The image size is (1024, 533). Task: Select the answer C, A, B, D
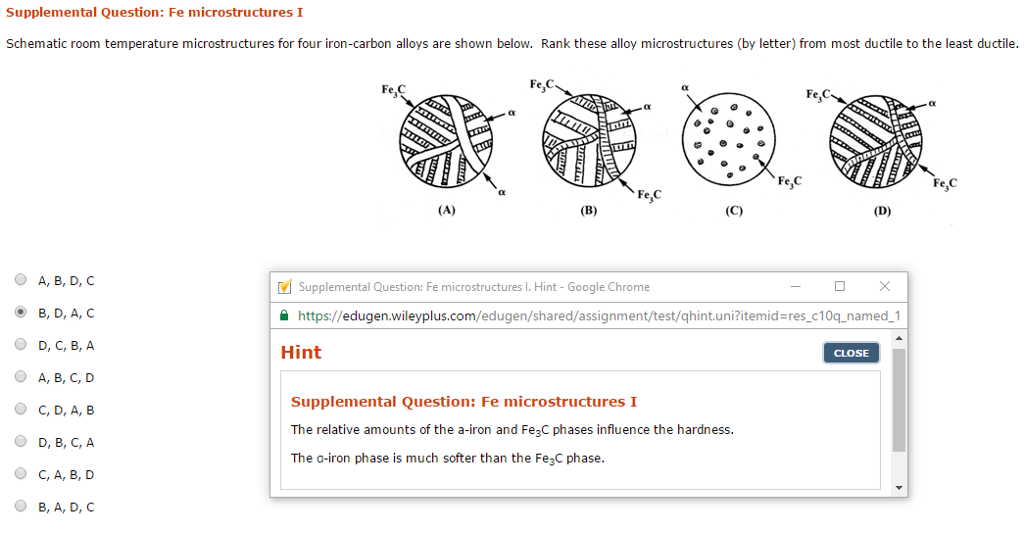[x=21, y=474]
